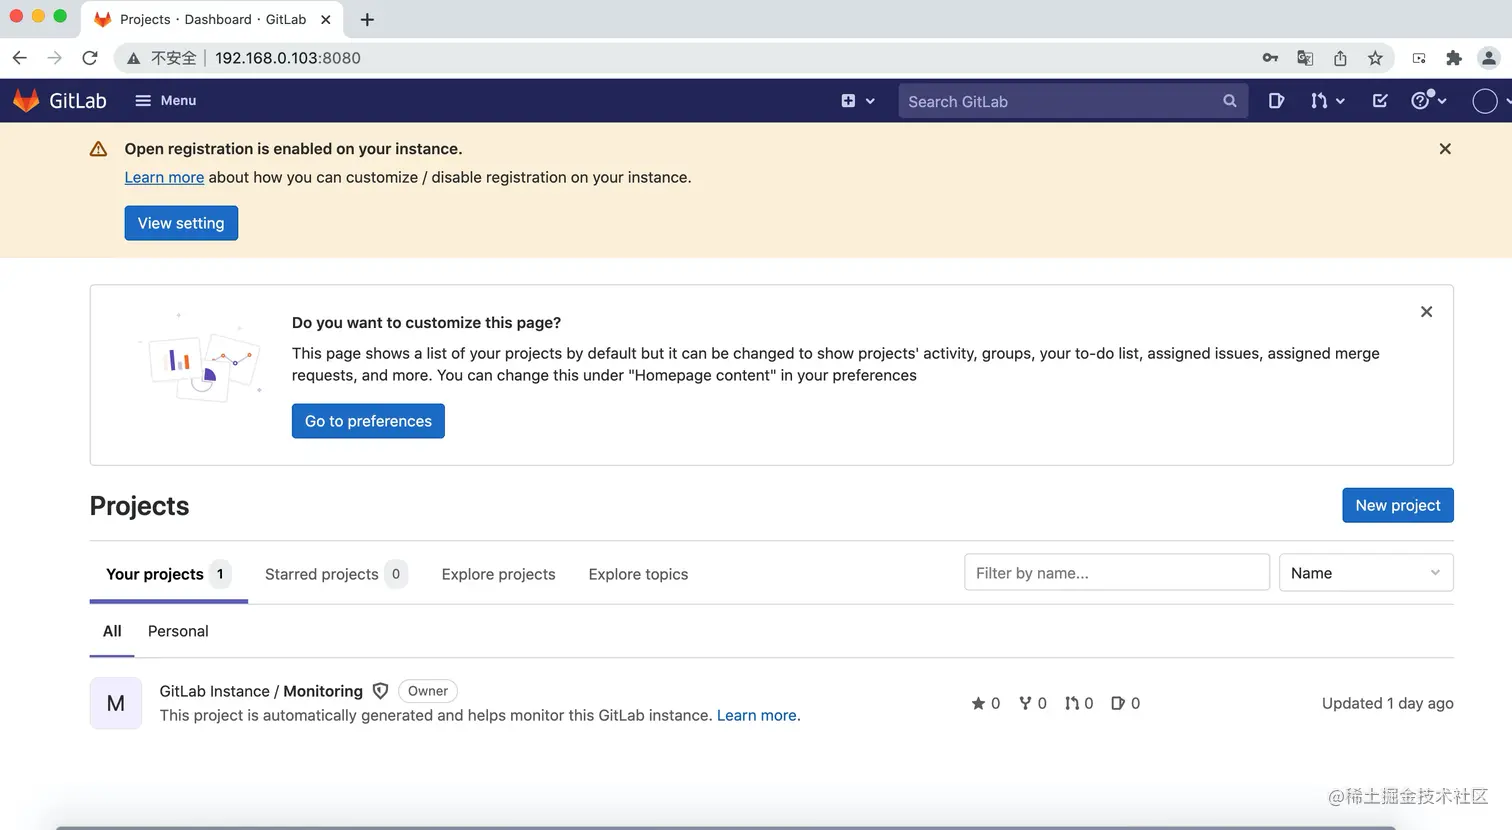
Task: Click the Monitoring project M avatar
Action: pyautogui.click(x=116, y=703)
